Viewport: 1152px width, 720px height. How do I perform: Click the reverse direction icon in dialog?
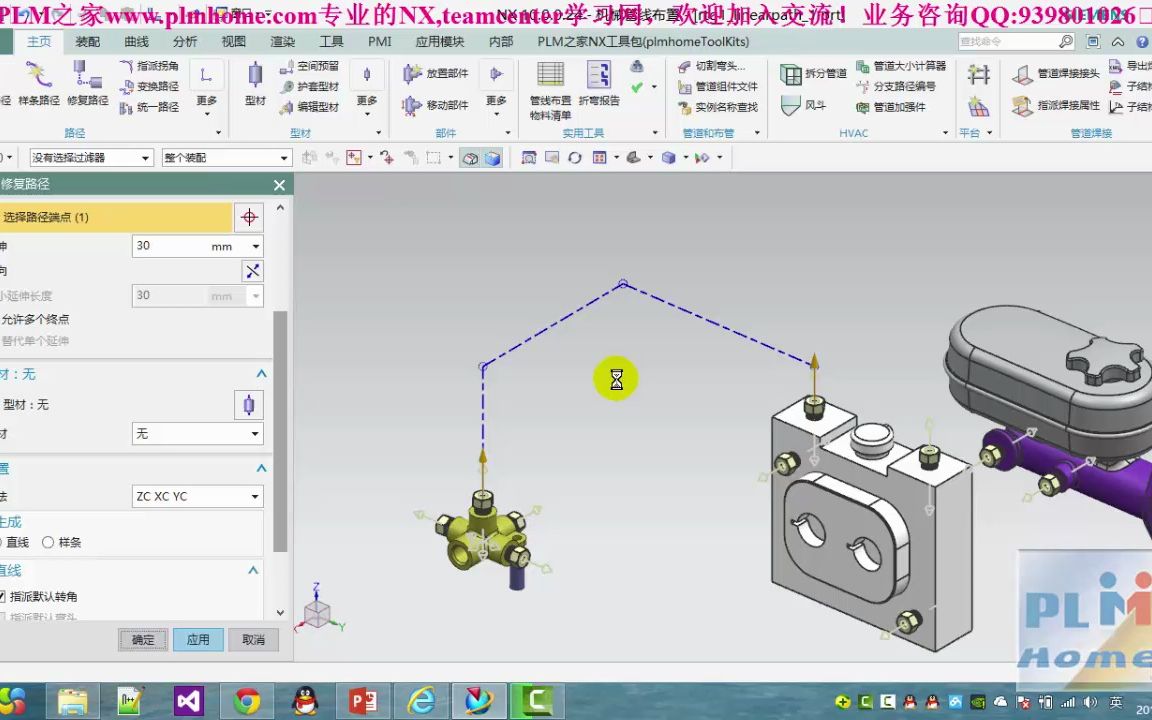252,271
